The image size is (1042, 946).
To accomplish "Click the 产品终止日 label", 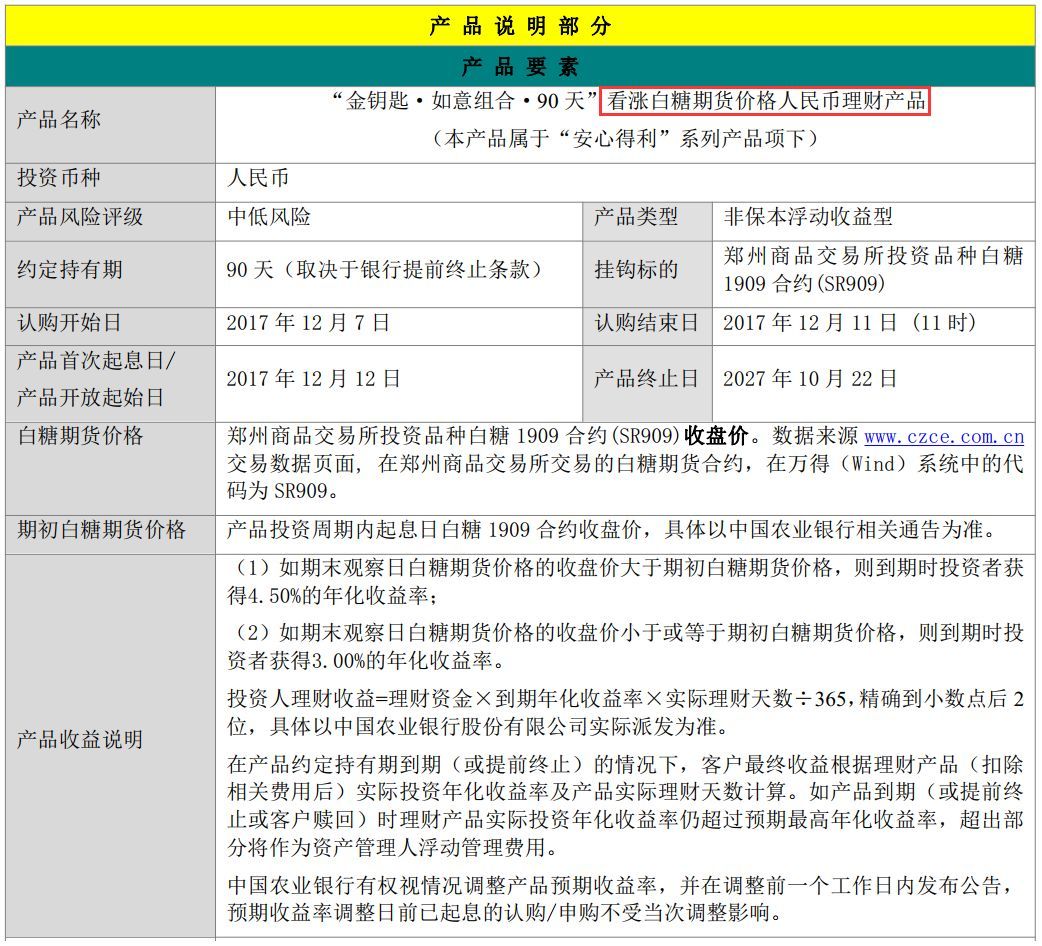I will click(x=646, y=379).
